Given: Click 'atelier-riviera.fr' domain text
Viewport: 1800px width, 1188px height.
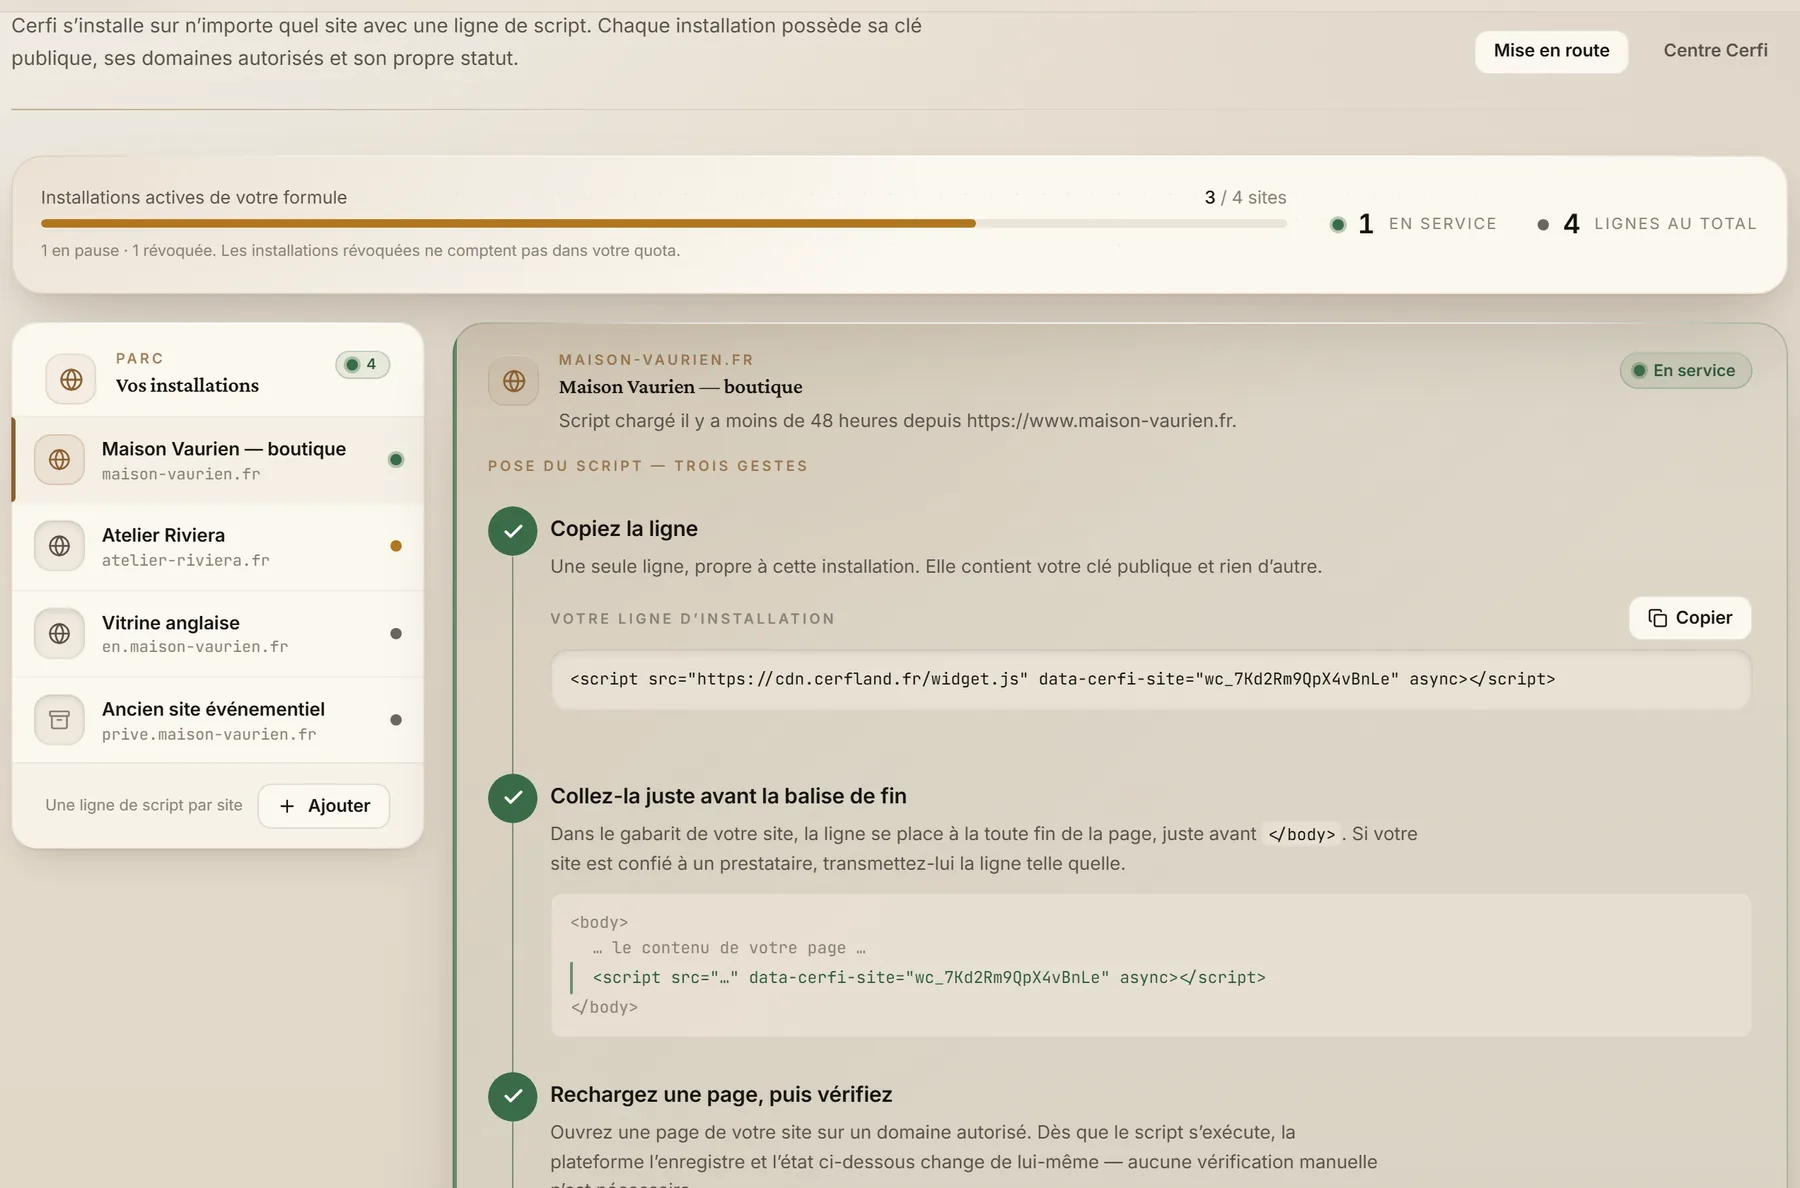Looking at the screenshot, I should pos(186,560).
